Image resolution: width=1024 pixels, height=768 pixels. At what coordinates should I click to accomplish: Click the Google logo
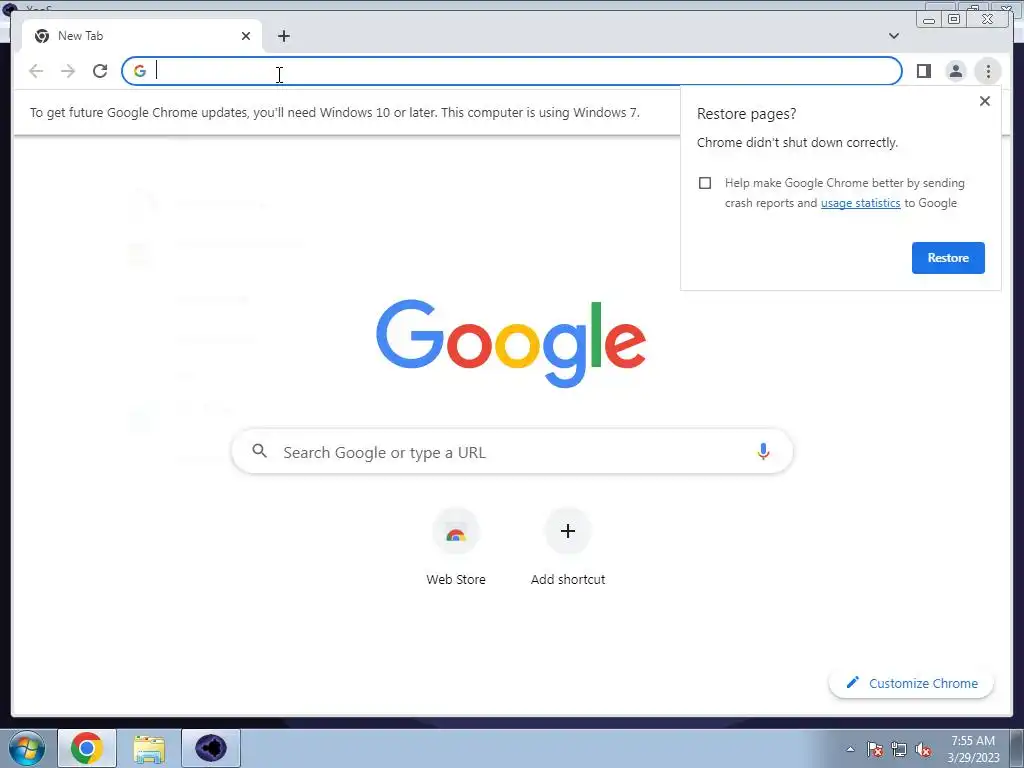click(x=511, y=344)
